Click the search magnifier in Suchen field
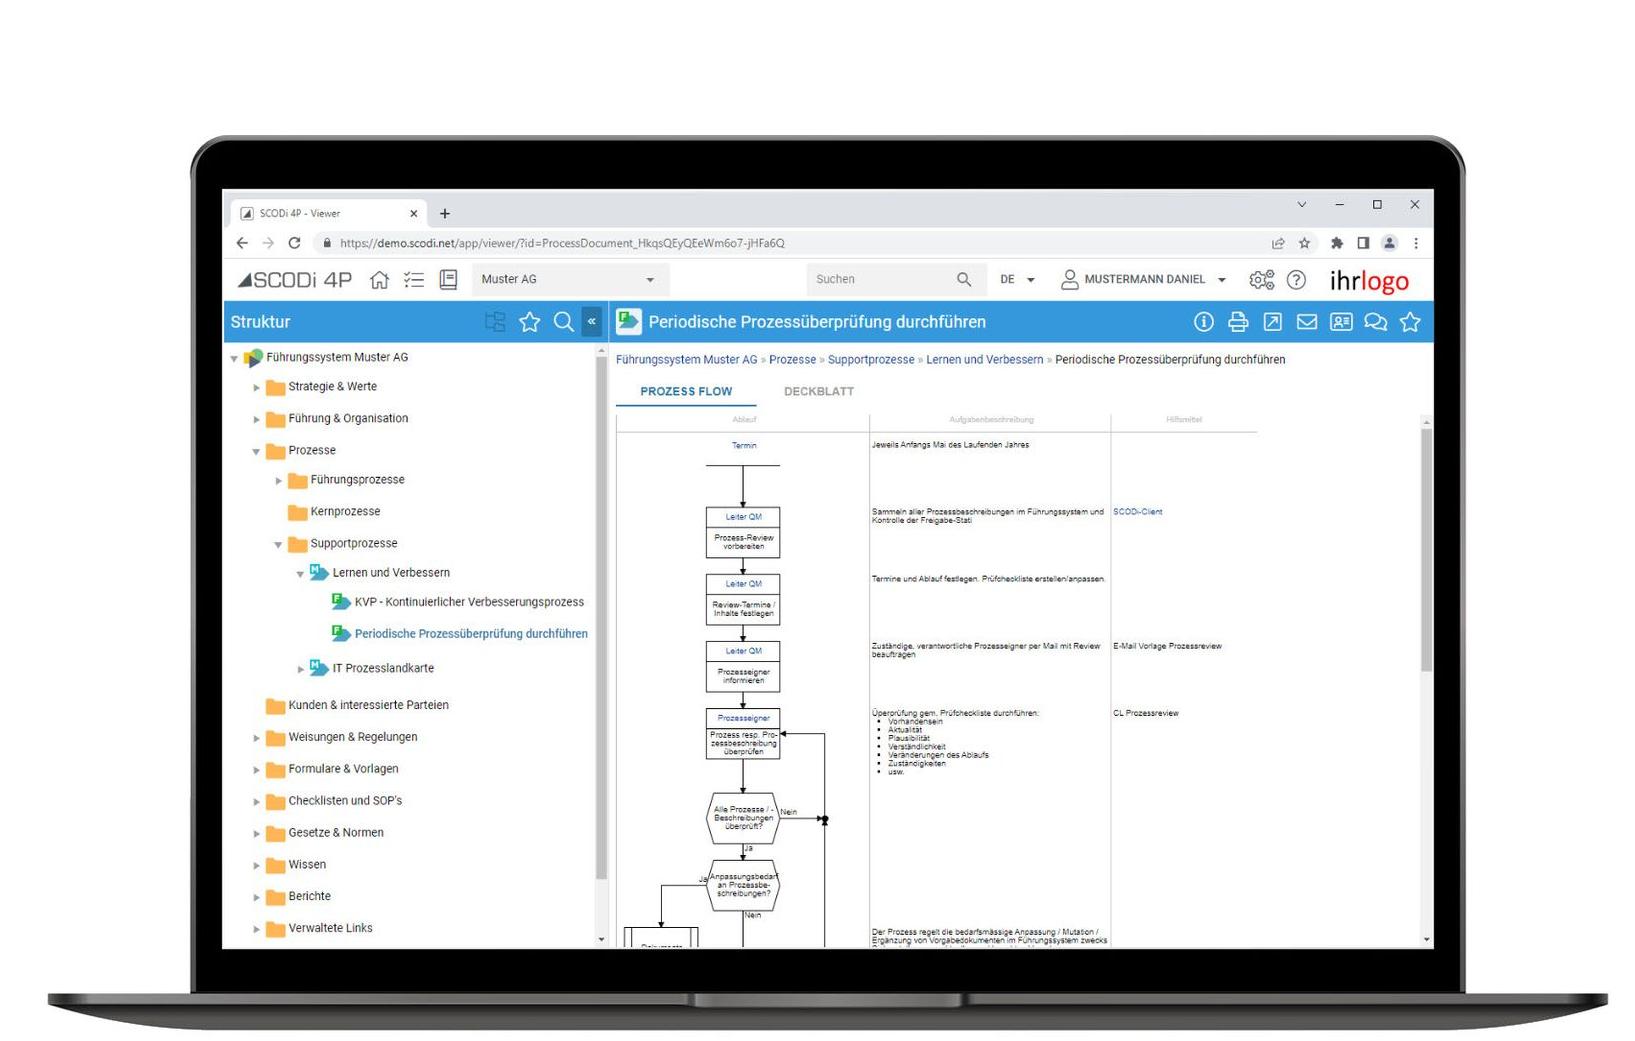The width and height of the screenshot is (1635, 1041). click(963, 280)
